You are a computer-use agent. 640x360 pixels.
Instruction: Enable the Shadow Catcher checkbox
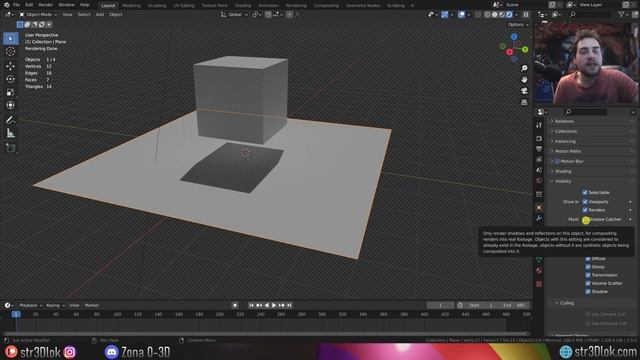coord(586,220)
